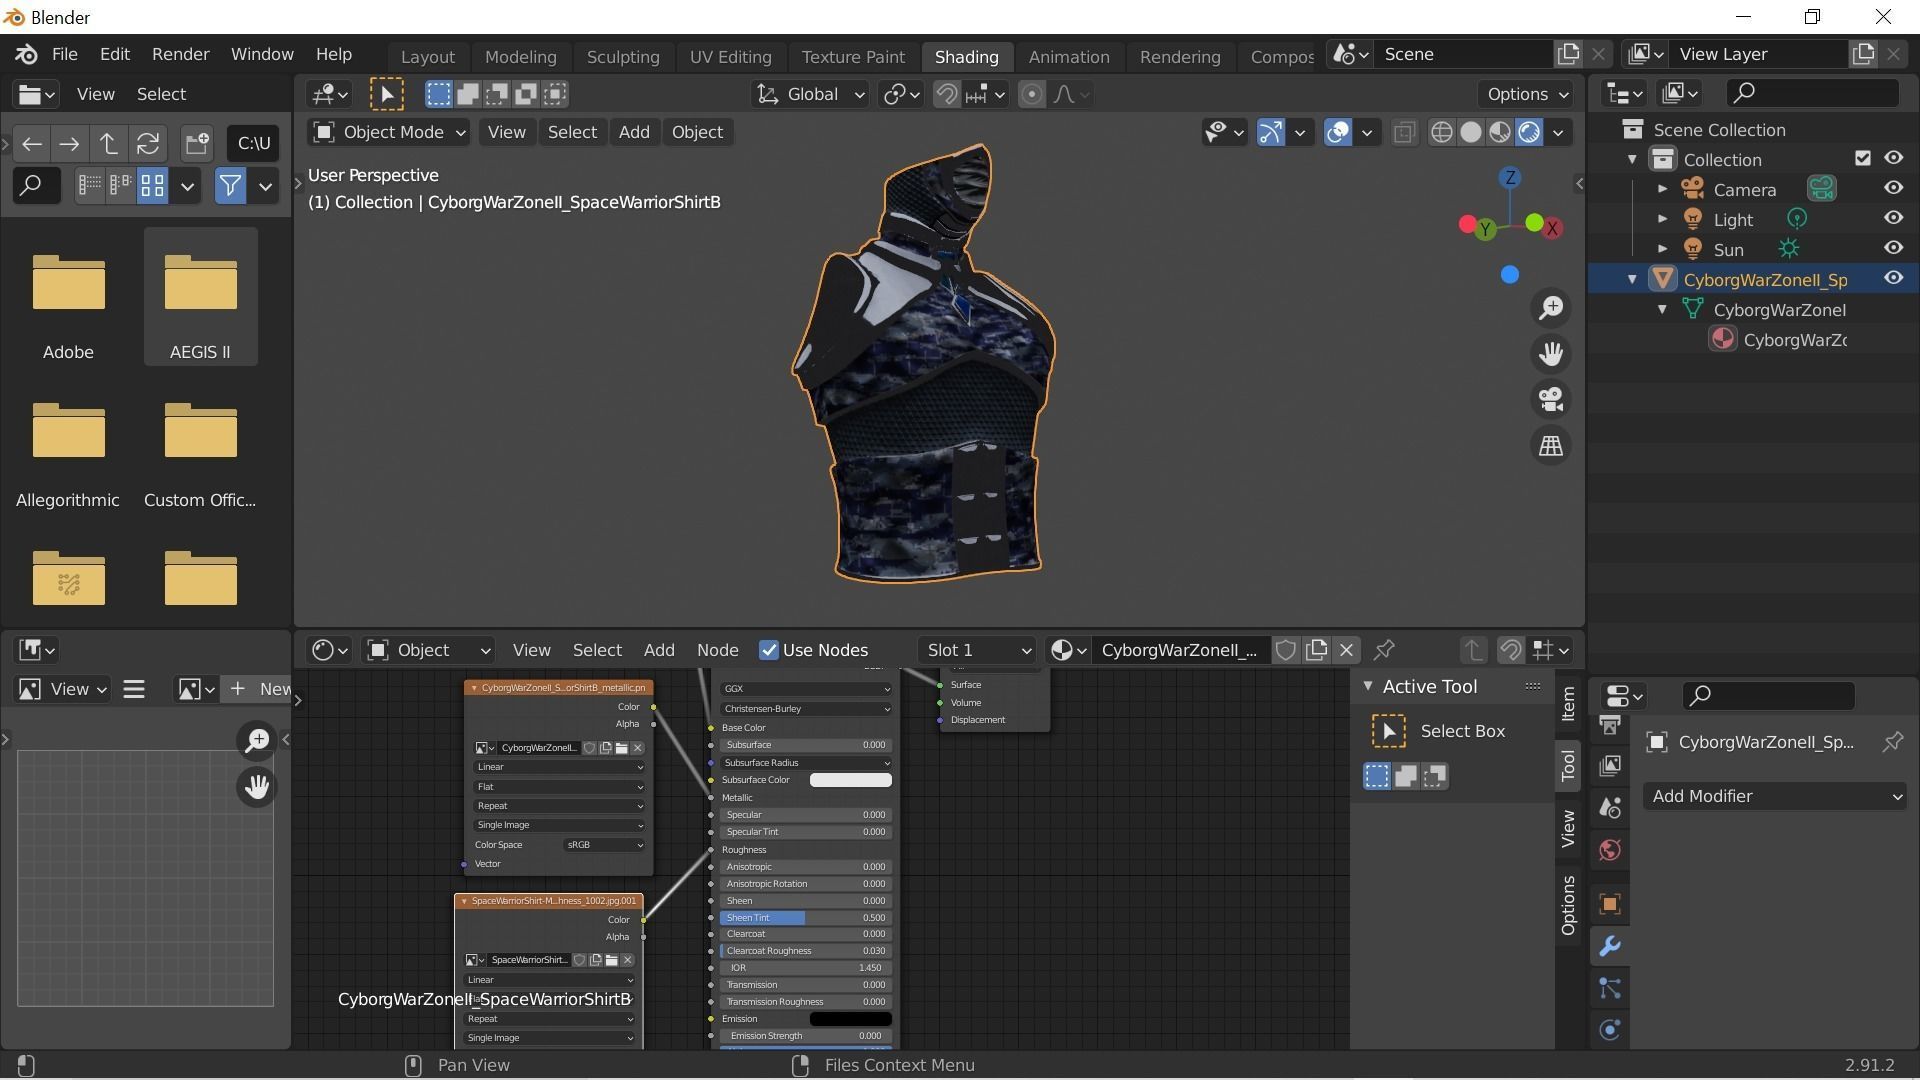Viewport: 1920px width, 1080px height.
Task: Toggle file browser filter funnel
Action: pos(230,186)
